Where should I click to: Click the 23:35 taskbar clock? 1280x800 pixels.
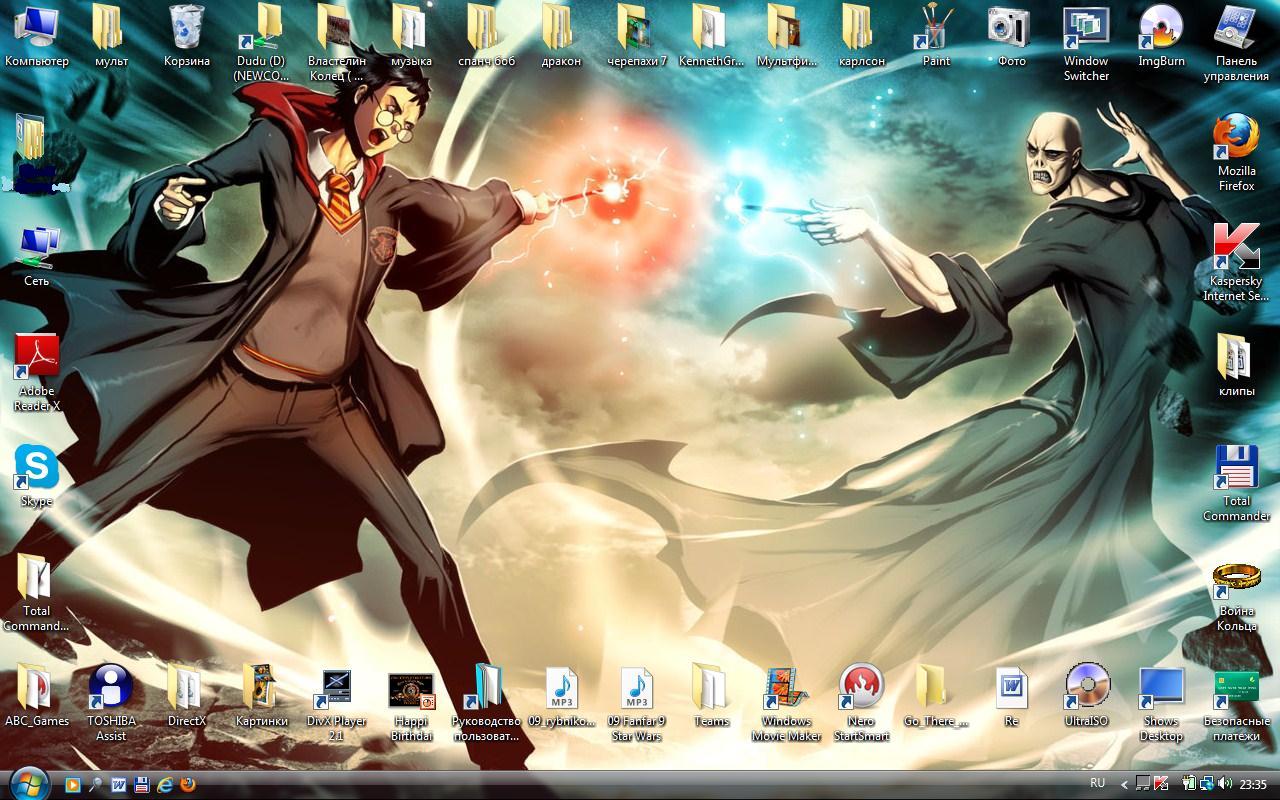pyautogui.click(x=1253, y=784)
